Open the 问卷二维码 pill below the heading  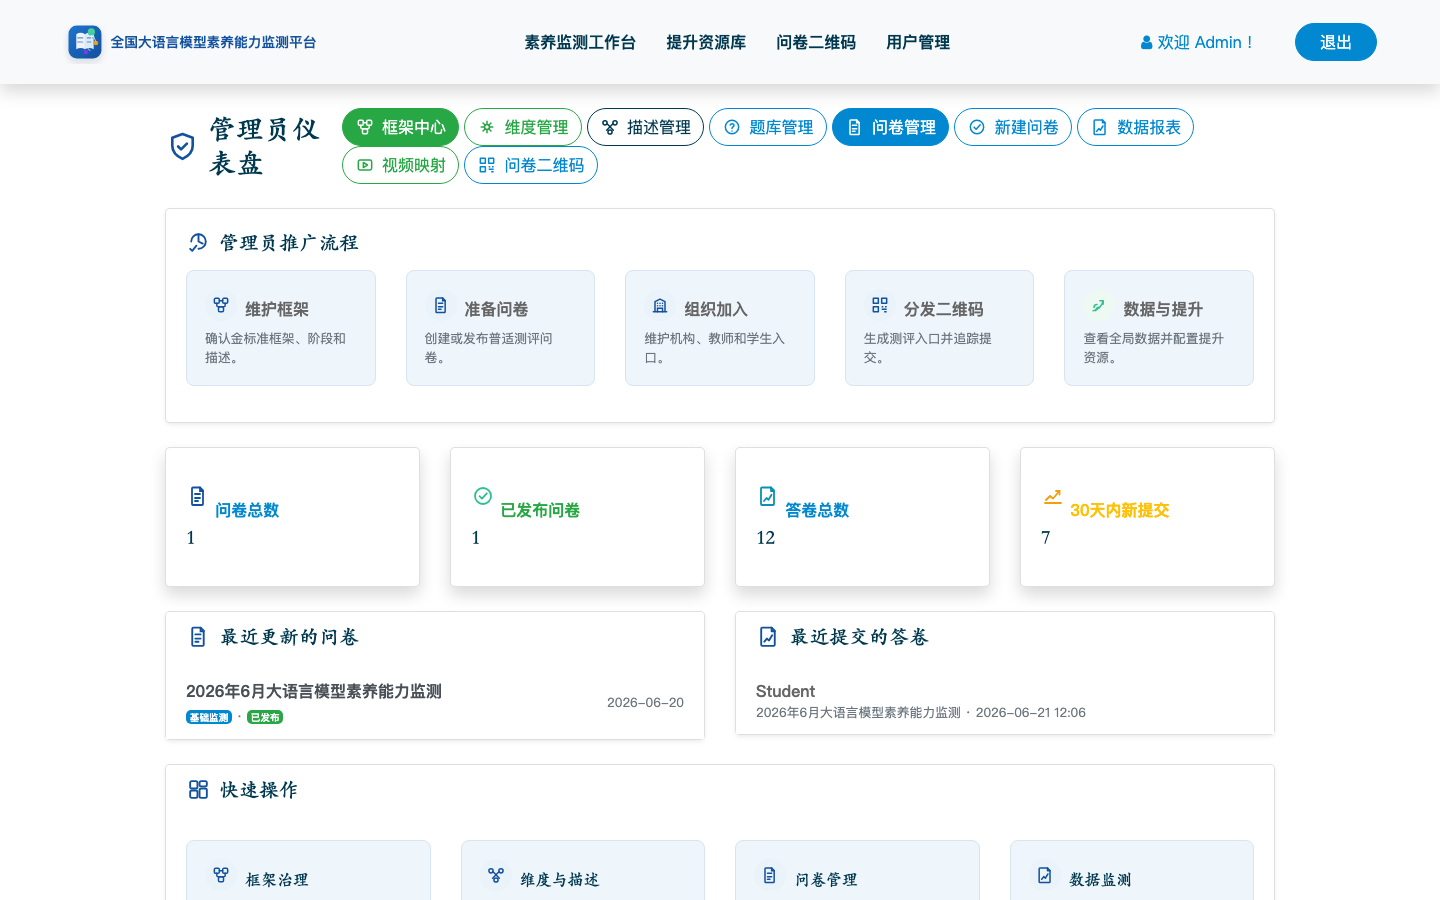pyautogui.click(x=531, y=165)
